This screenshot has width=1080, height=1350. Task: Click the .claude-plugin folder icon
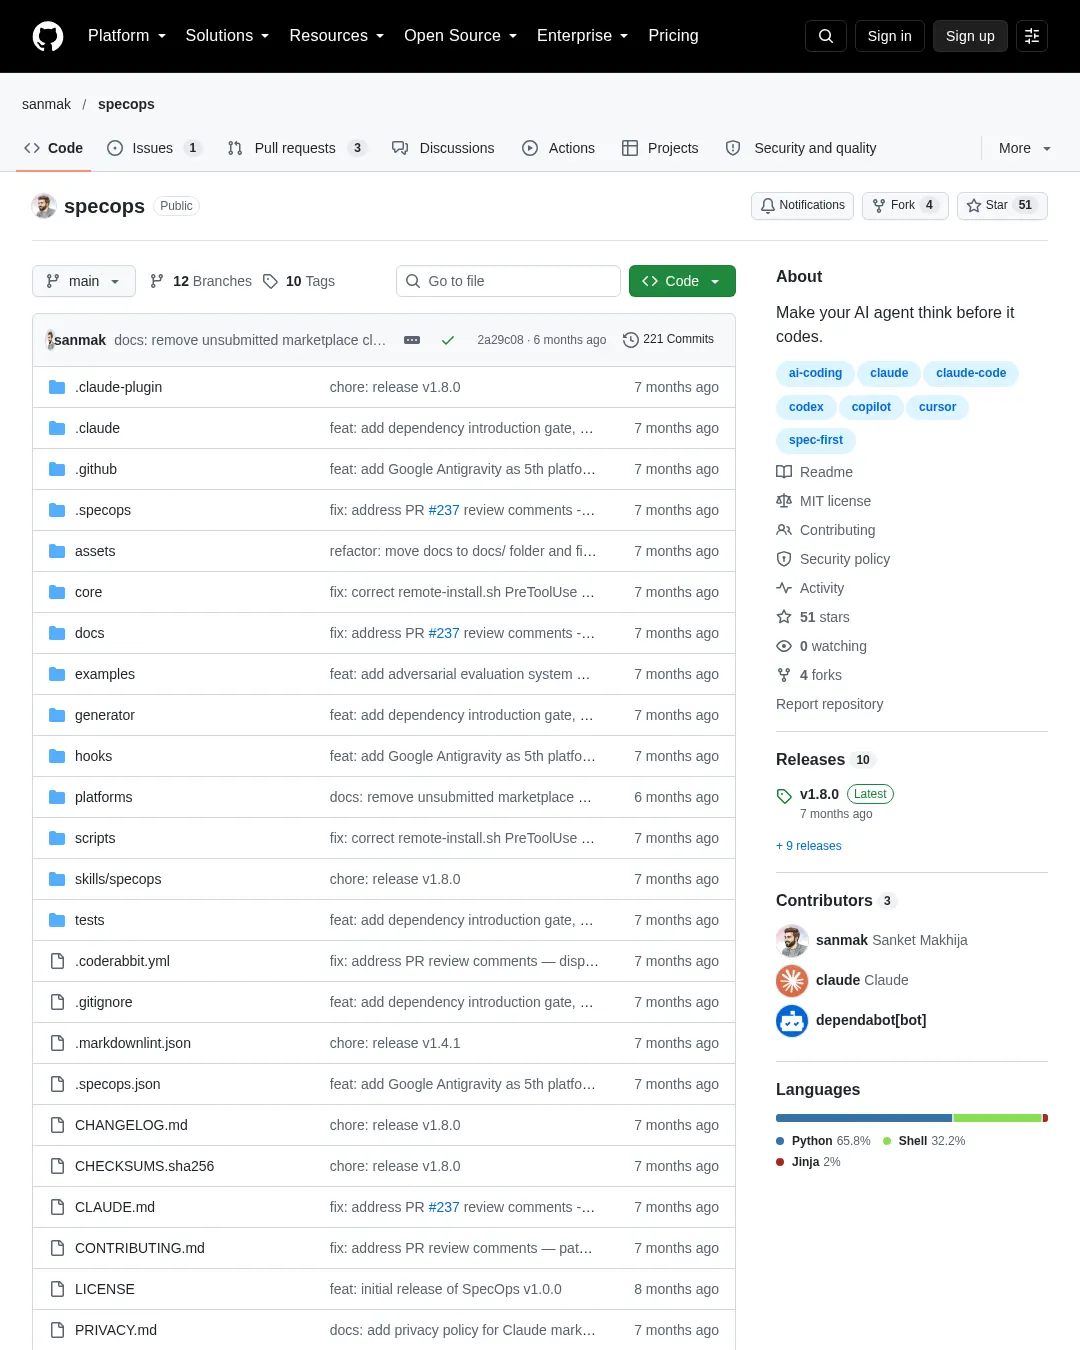coord(57,387)
